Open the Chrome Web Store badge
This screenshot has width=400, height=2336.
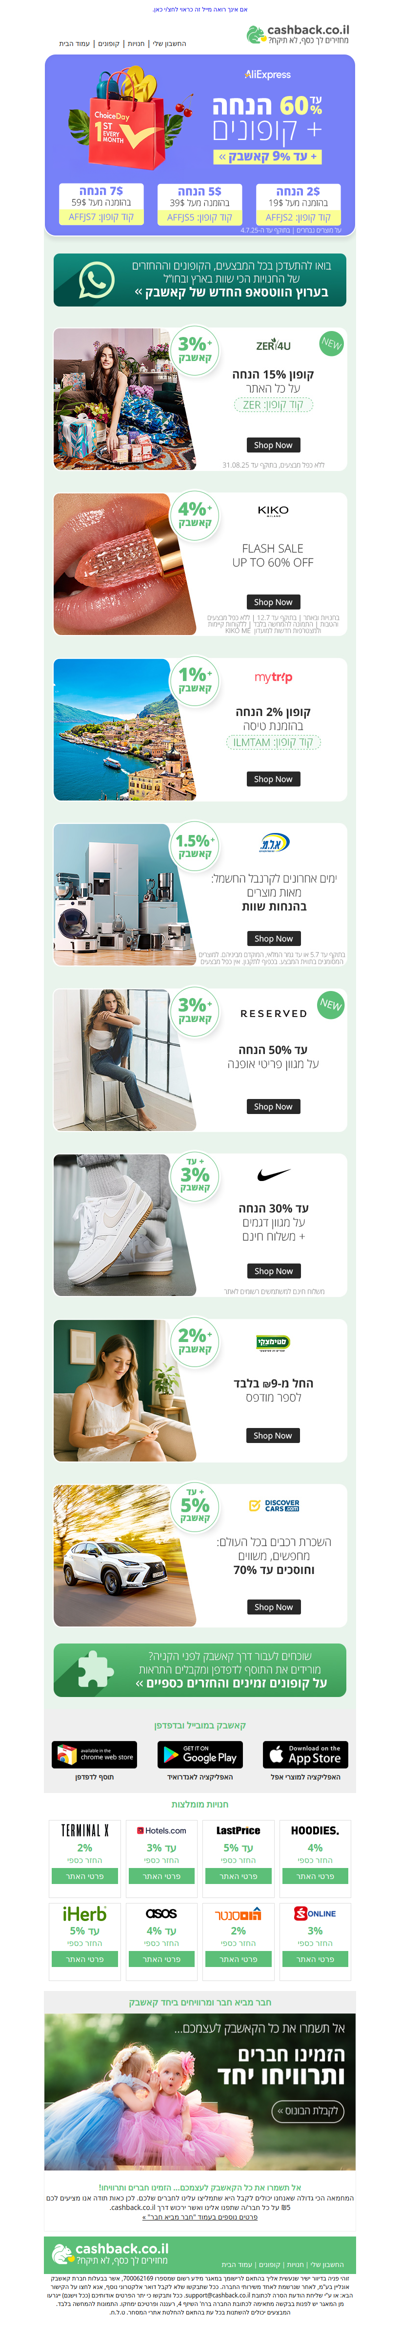pos(94,1755)
